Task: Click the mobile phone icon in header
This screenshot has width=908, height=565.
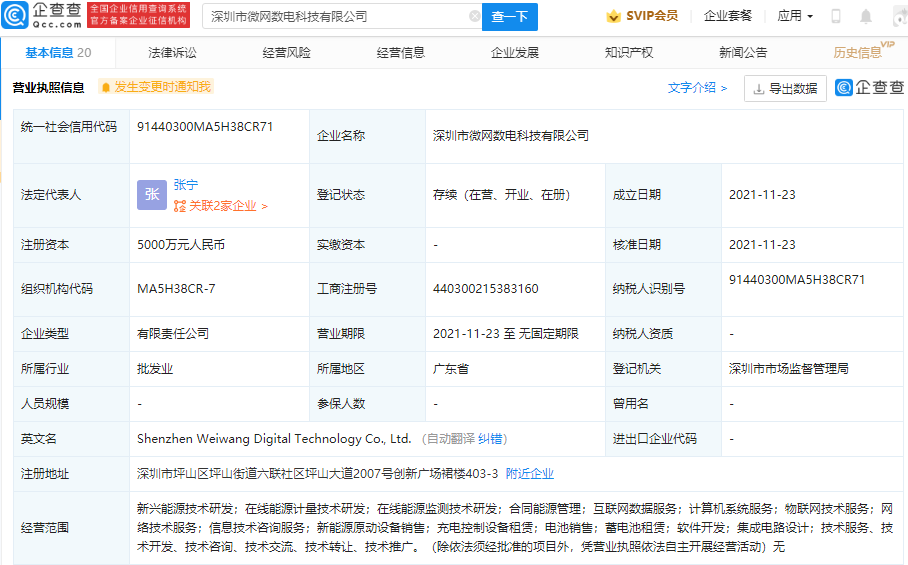Action: coord(836,17)
